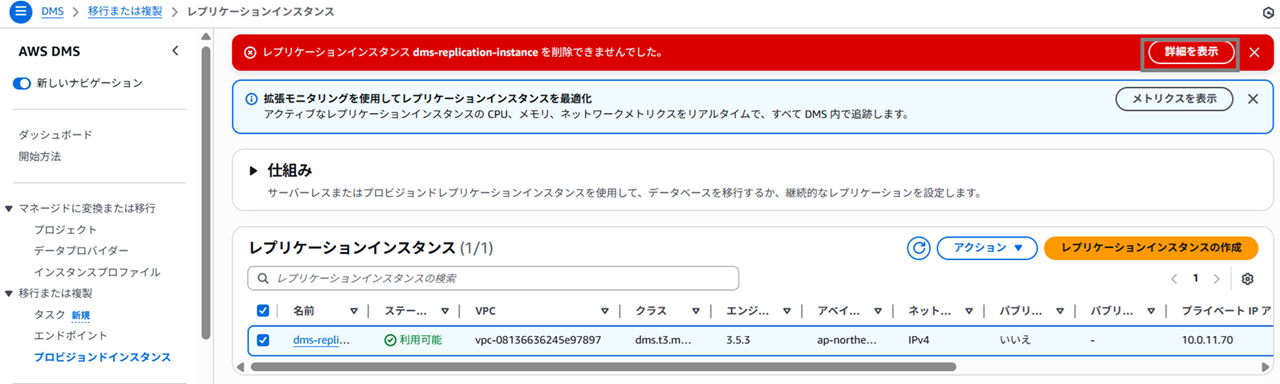Click page number 1 in pagination

coord(1195,279)
